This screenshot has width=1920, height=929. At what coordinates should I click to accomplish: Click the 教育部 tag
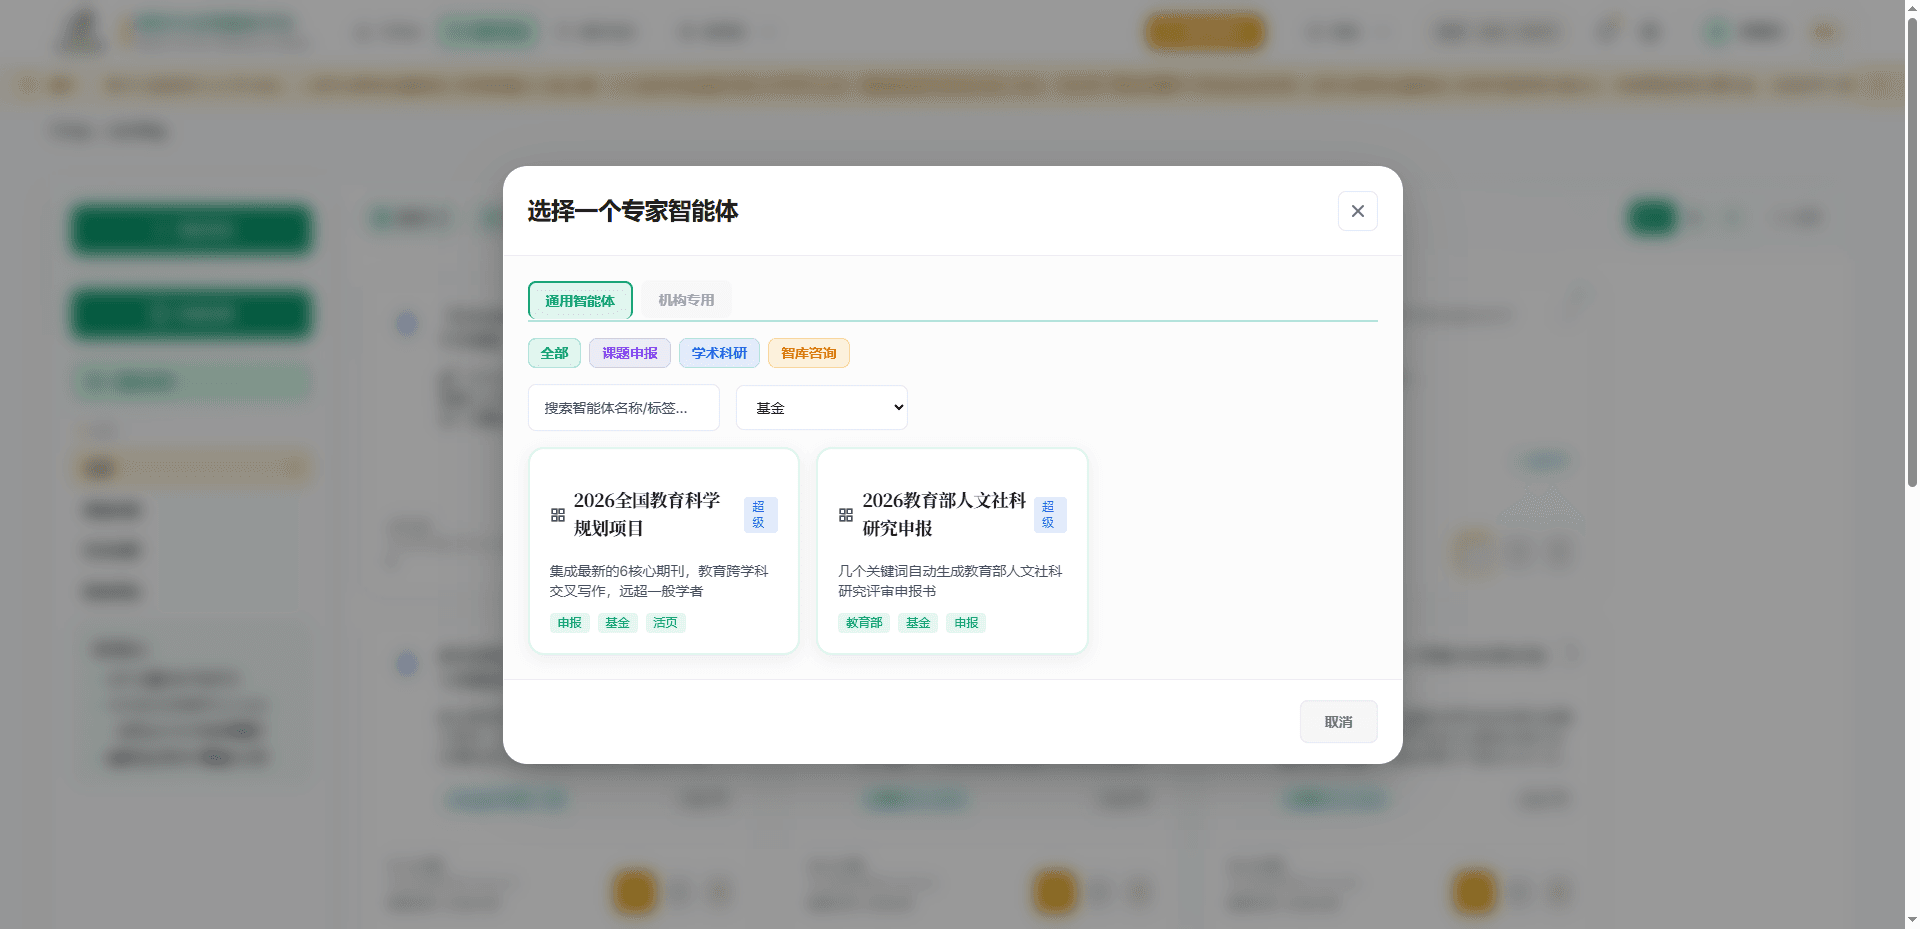point(864,623)
